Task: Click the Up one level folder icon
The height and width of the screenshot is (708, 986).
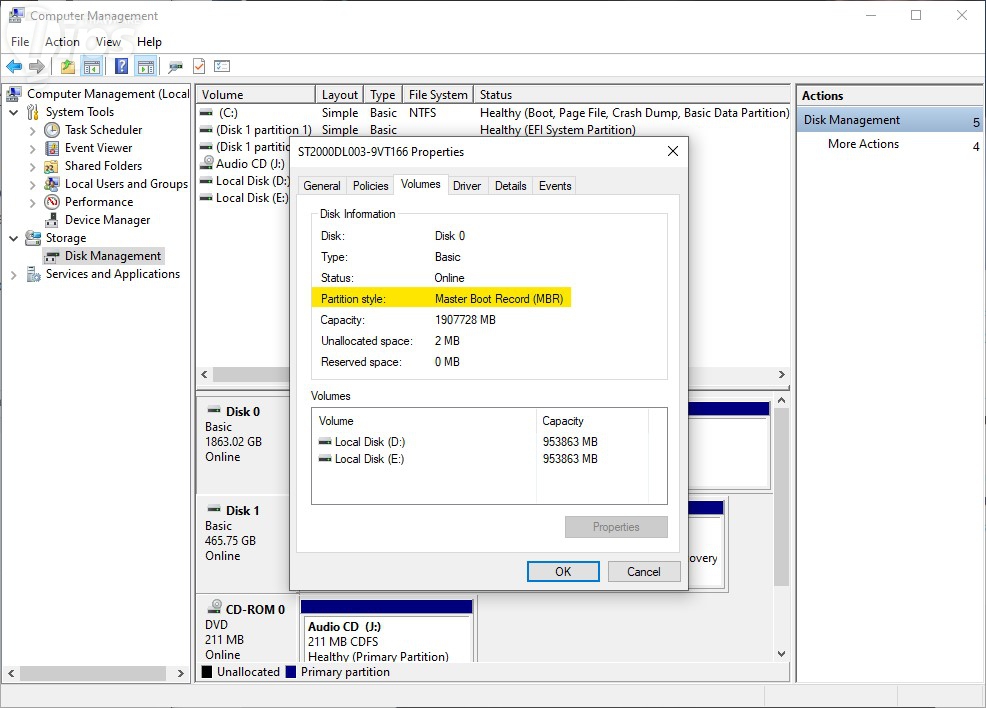Action: [x=67, y=67]
